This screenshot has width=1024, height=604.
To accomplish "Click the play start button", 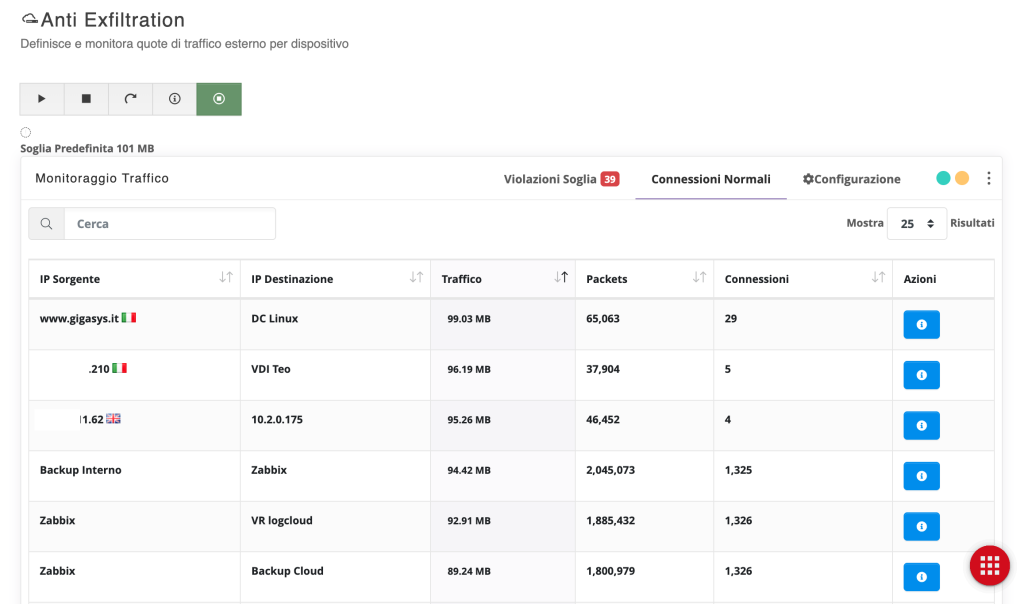I will [42, 99].
